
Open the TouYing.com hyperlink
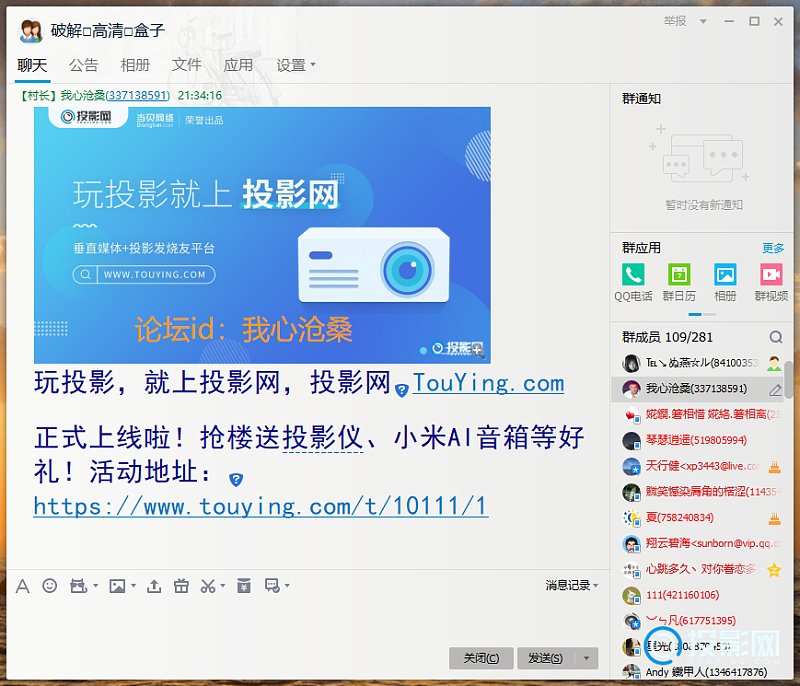[488, 383]
